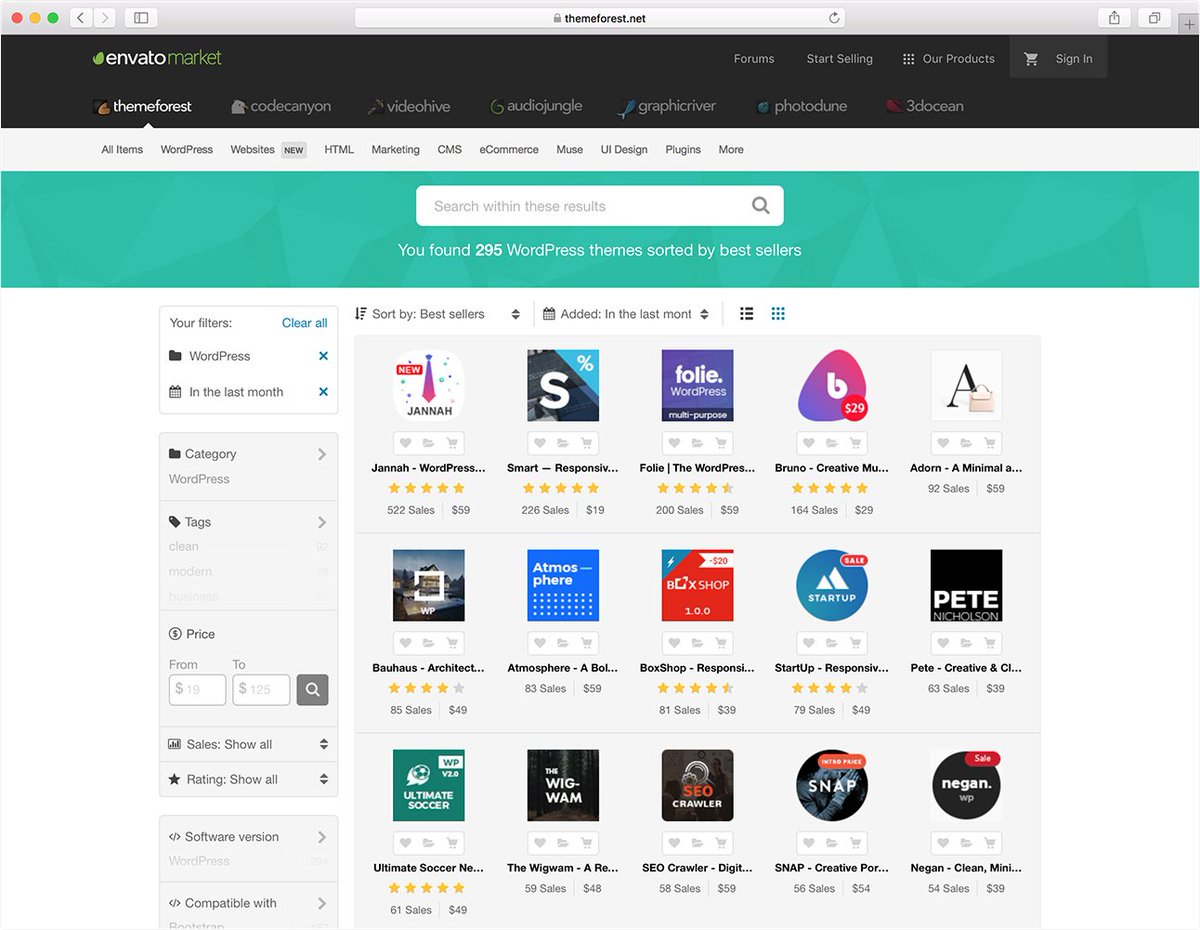This screenshot has height=930, width=1200.
Task: Select the videohive marketplace tab
Action: (x=409, y=106)
